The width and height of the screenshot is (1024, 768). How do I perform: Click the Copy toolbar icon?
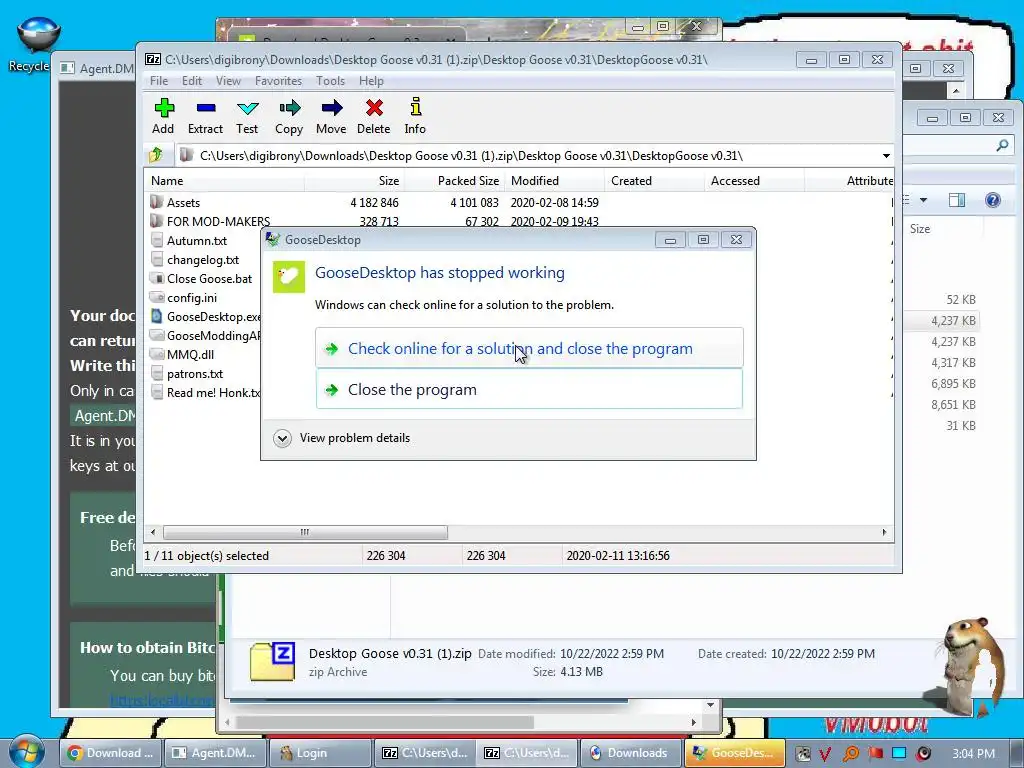click(289, 116)
